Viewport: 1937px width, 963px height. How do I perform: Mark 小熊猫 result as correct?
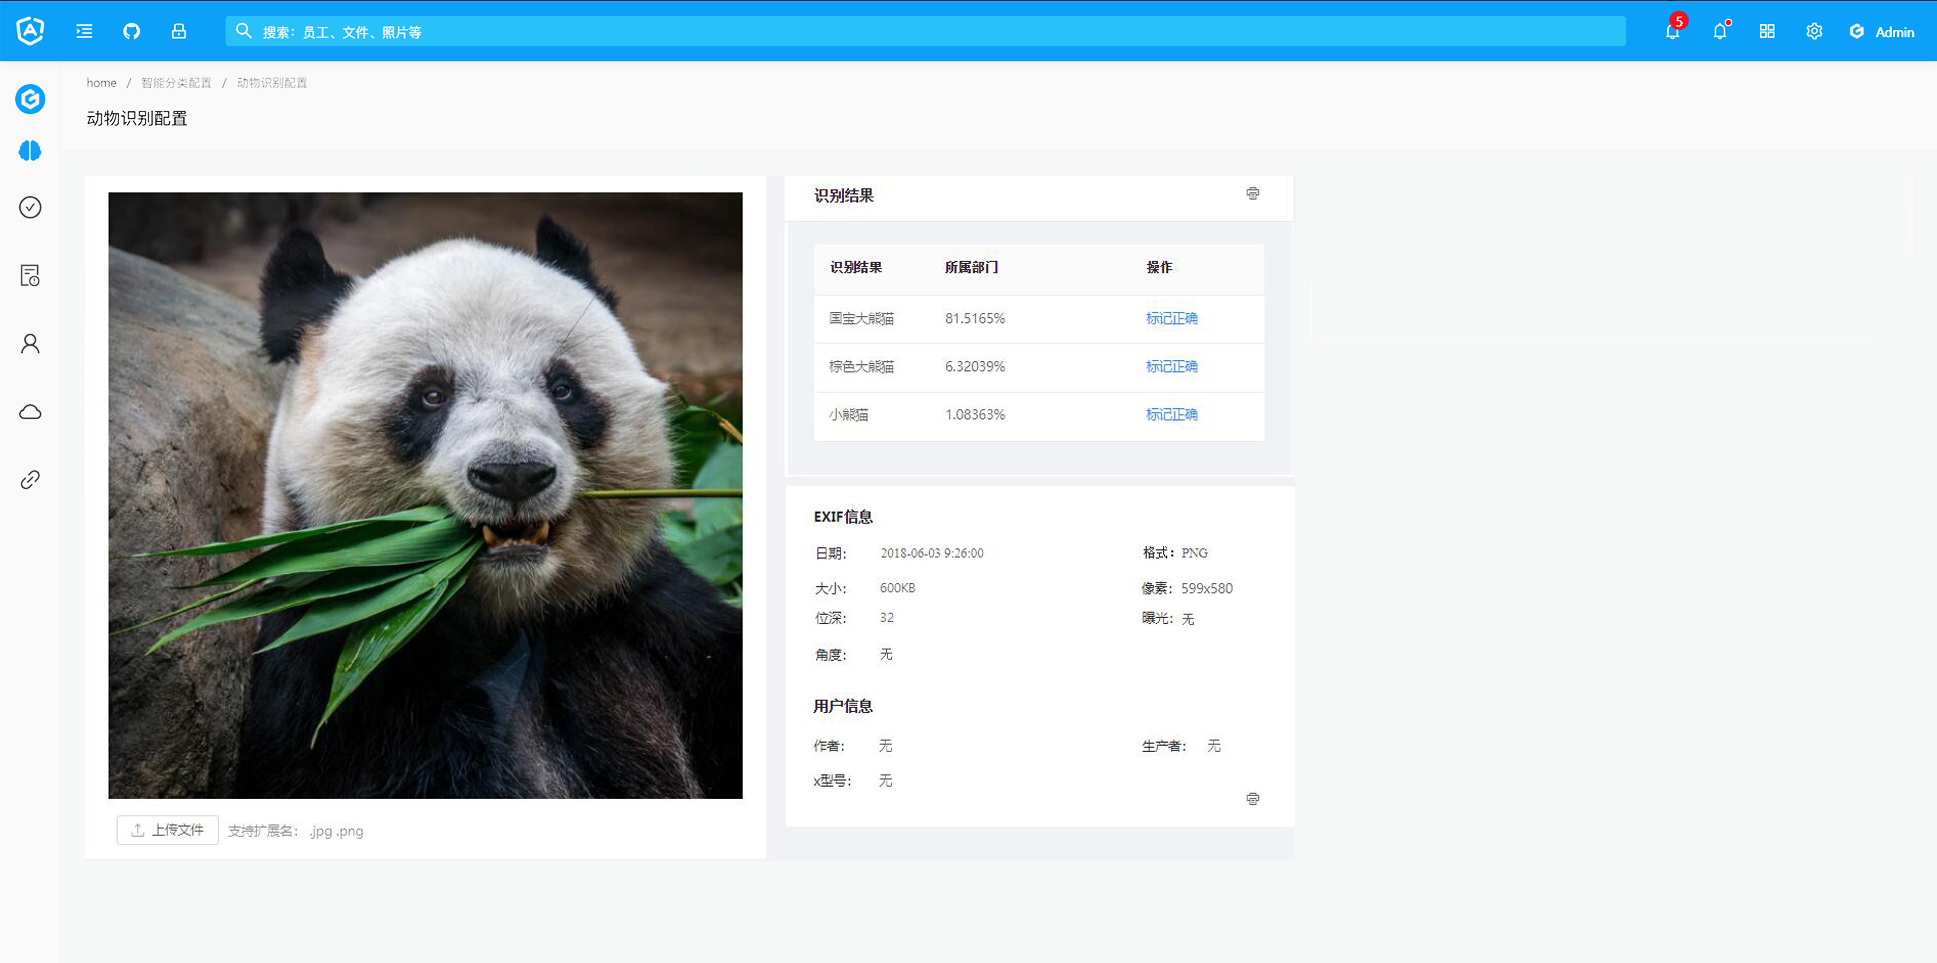point(1171,414)
